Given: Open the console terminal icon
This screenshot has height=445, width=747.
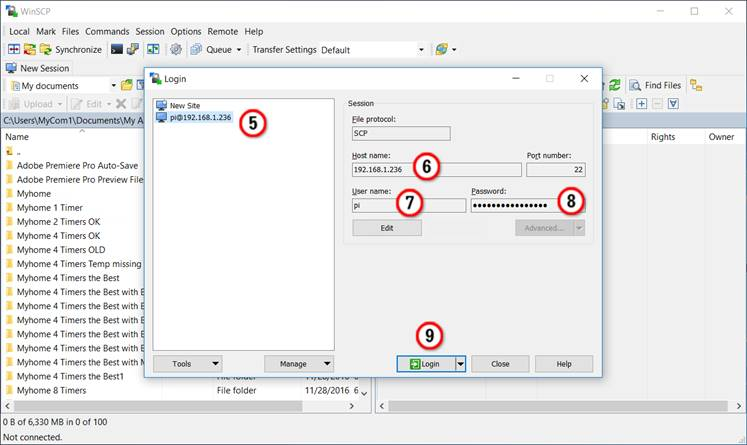Looking at the screenshot, I should tap(117, 49).
